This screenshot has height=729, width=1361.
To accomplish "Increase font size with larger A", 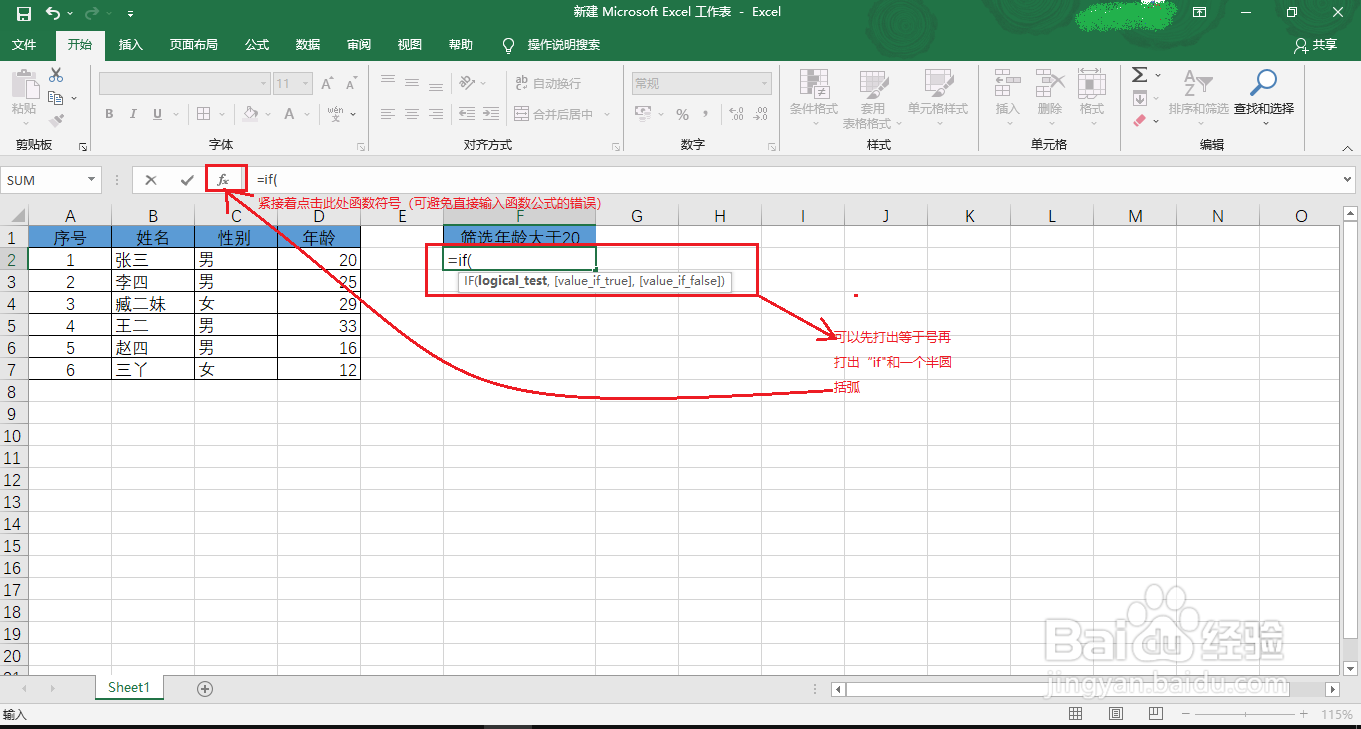I will coord(327,84).
